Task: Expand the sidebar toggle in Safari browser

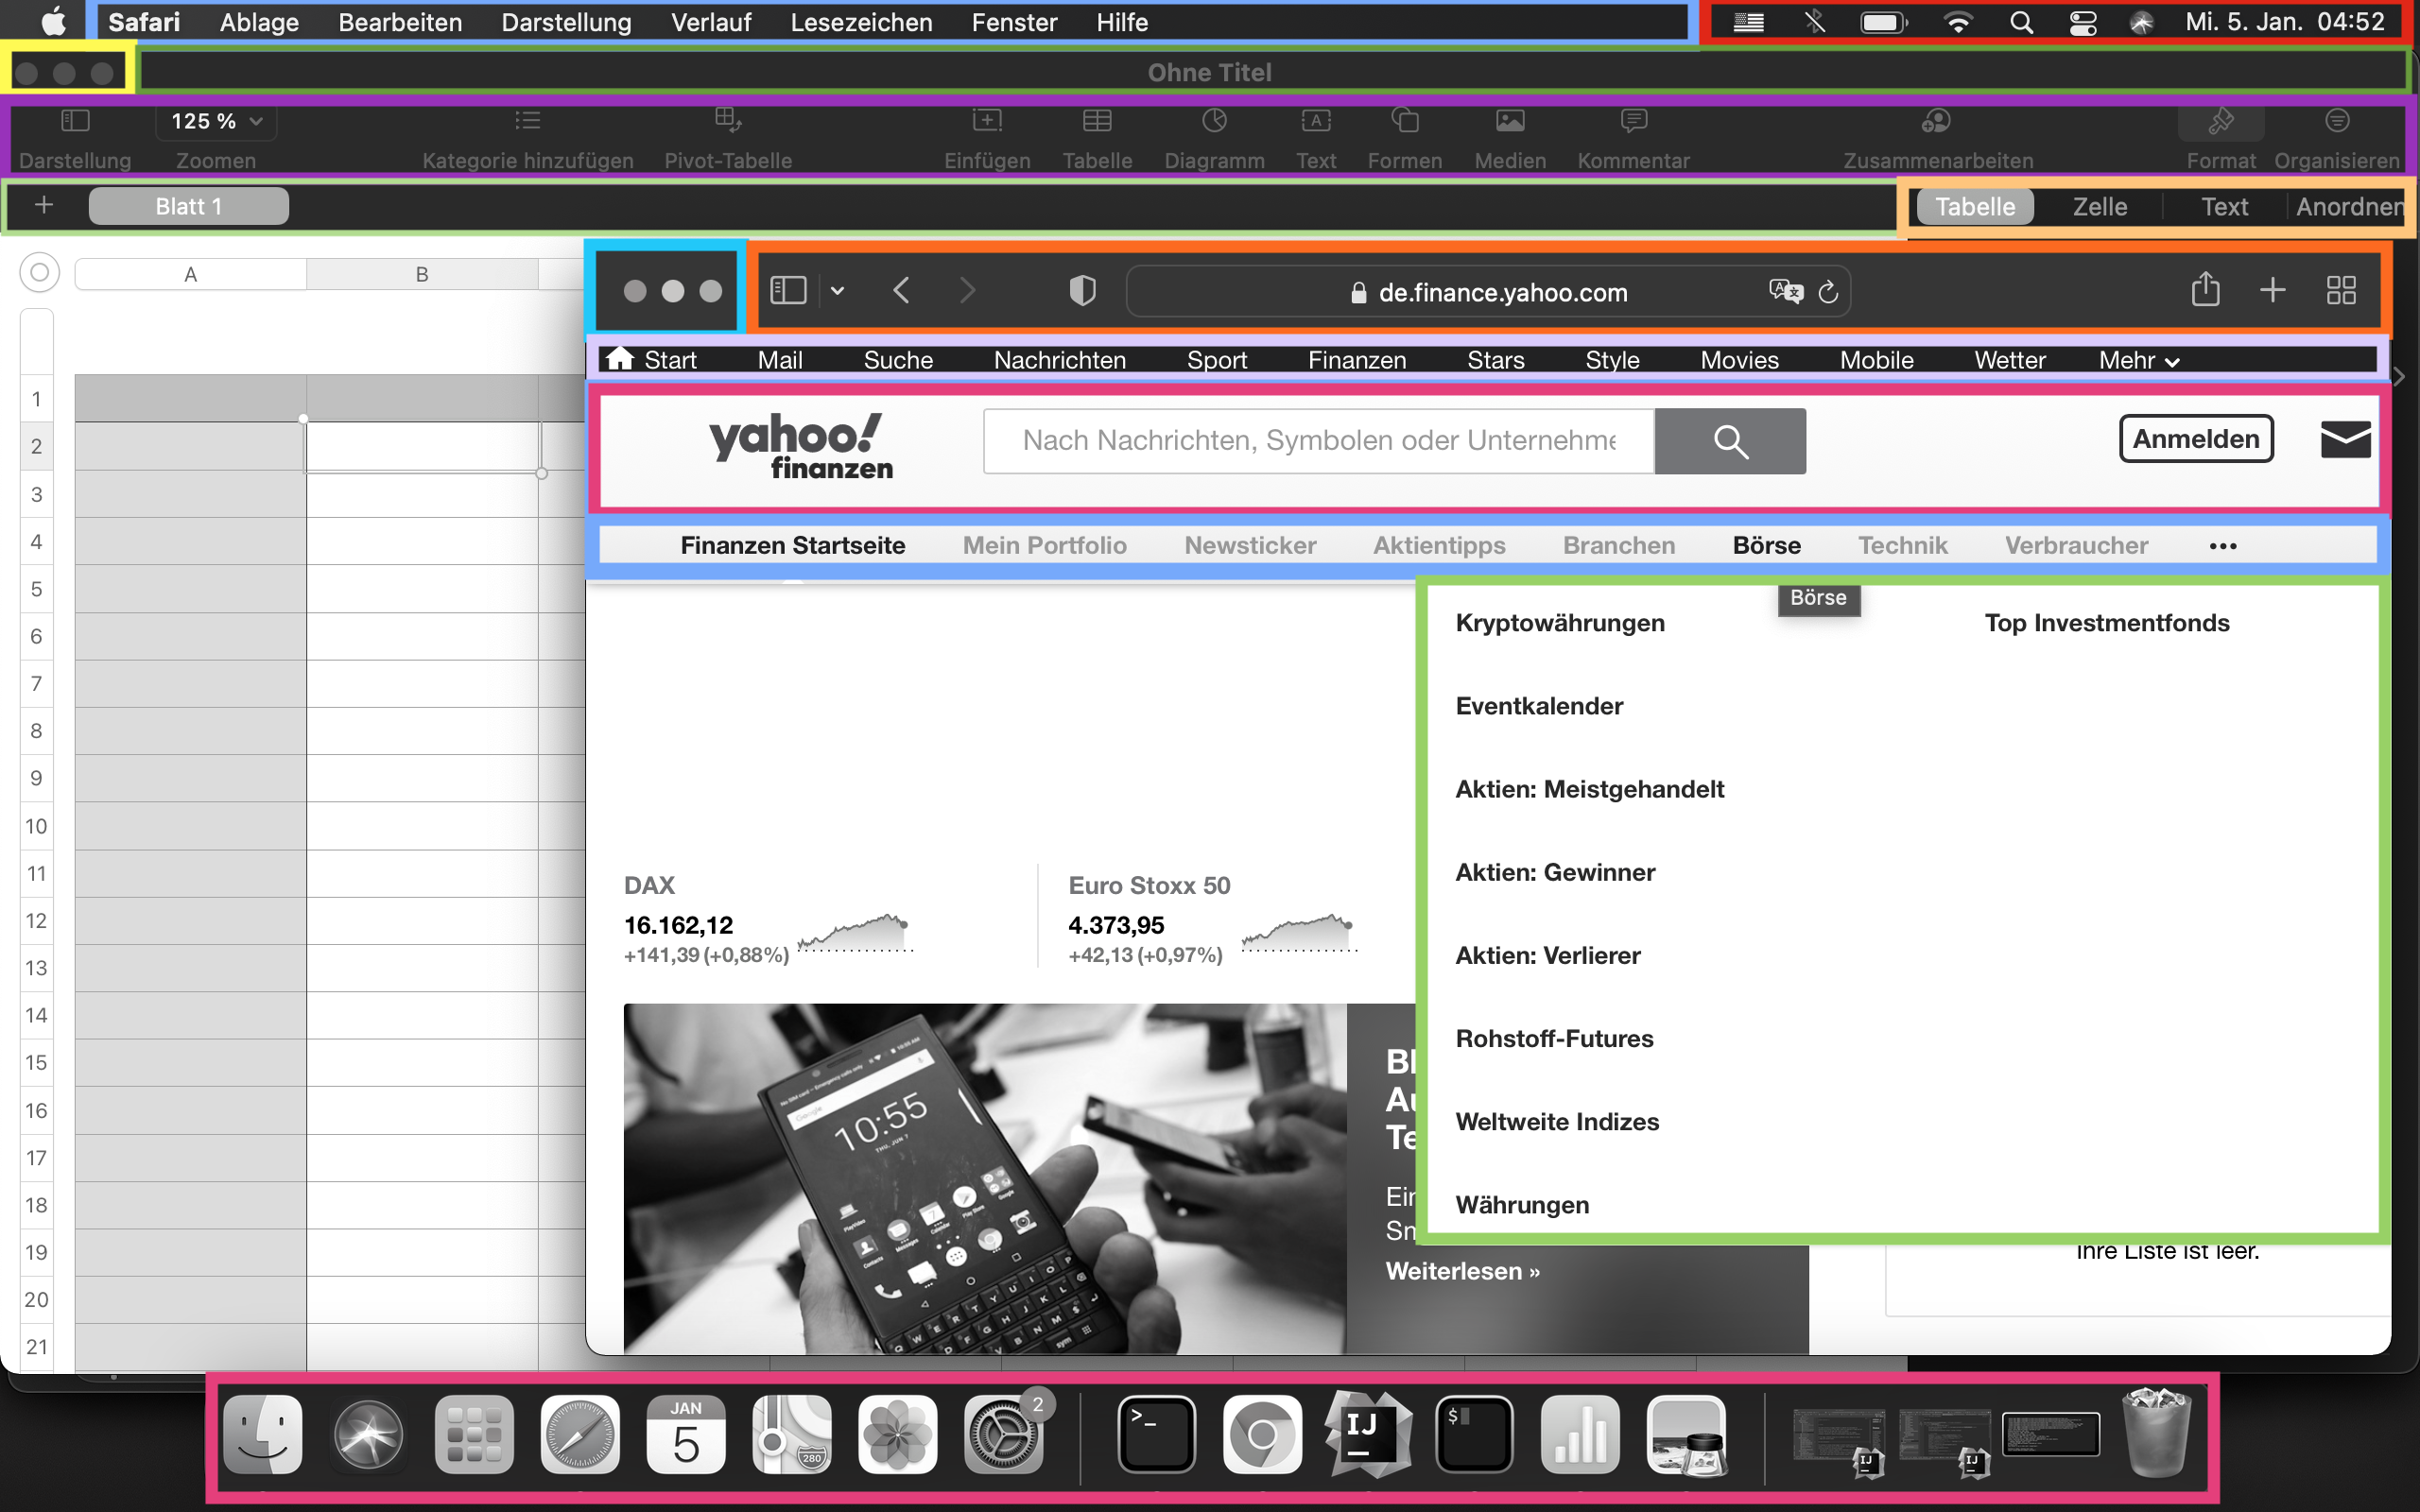Action: pos(787,291)
